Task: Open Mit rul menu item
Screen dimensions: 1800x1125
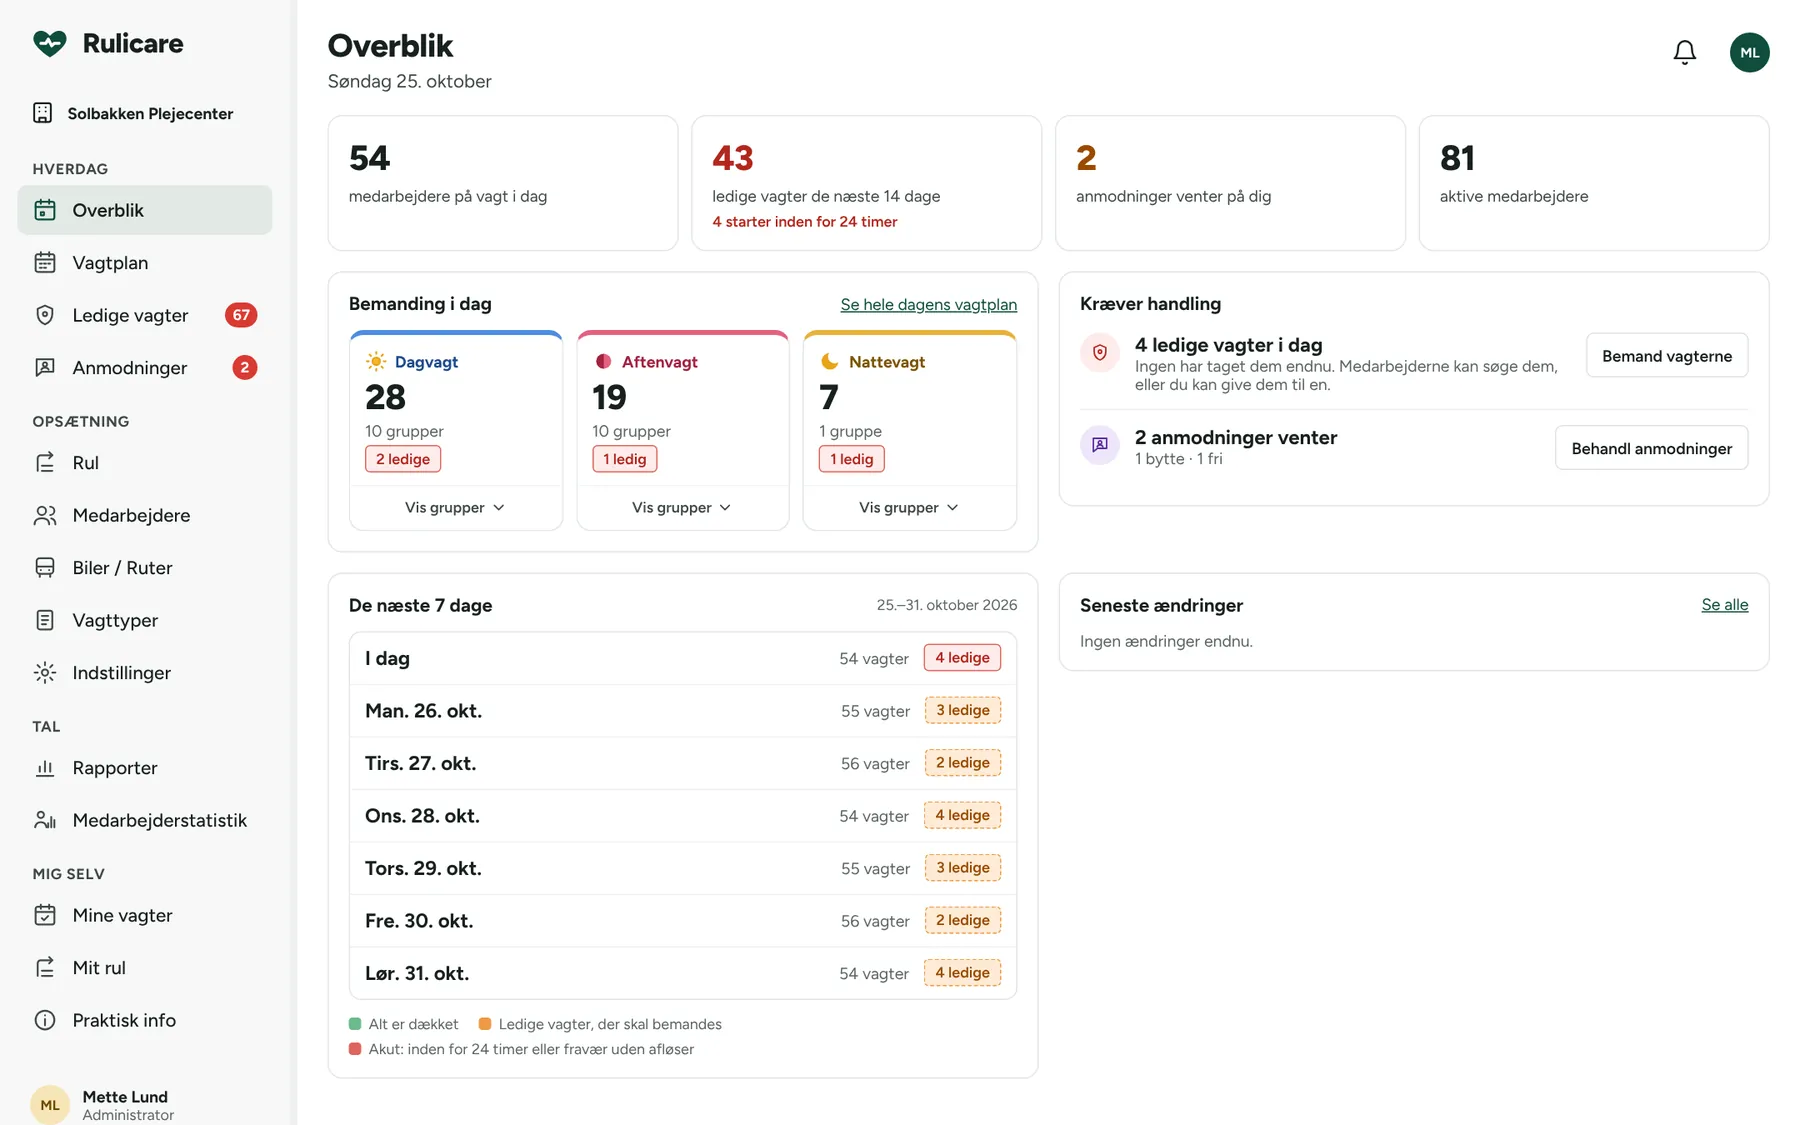Action: pyautogui.click(x=145, y=967)
